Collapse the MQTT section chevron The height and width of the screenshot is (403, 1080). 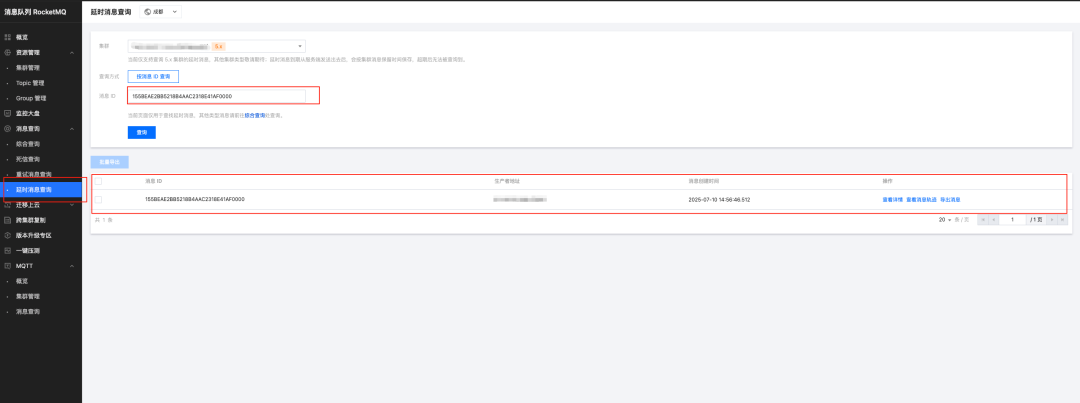tap(72, 266)
